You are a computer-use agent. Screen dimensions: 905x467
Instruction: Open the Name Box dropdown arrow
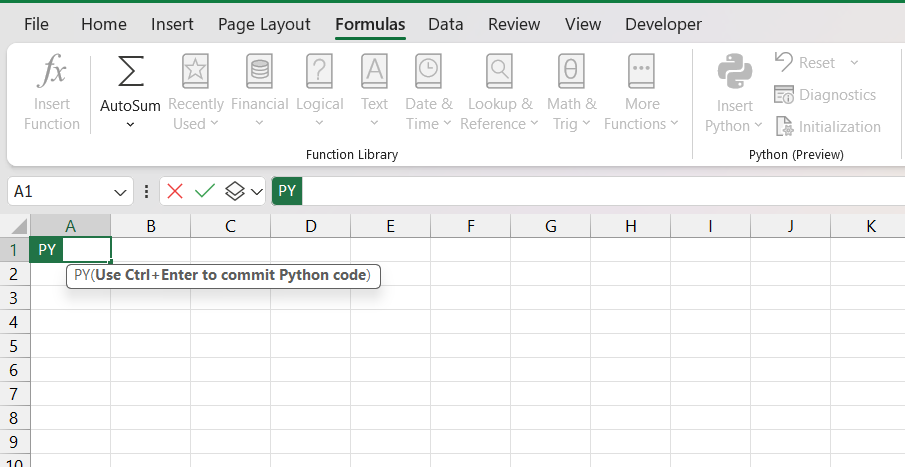coord(120,192)
